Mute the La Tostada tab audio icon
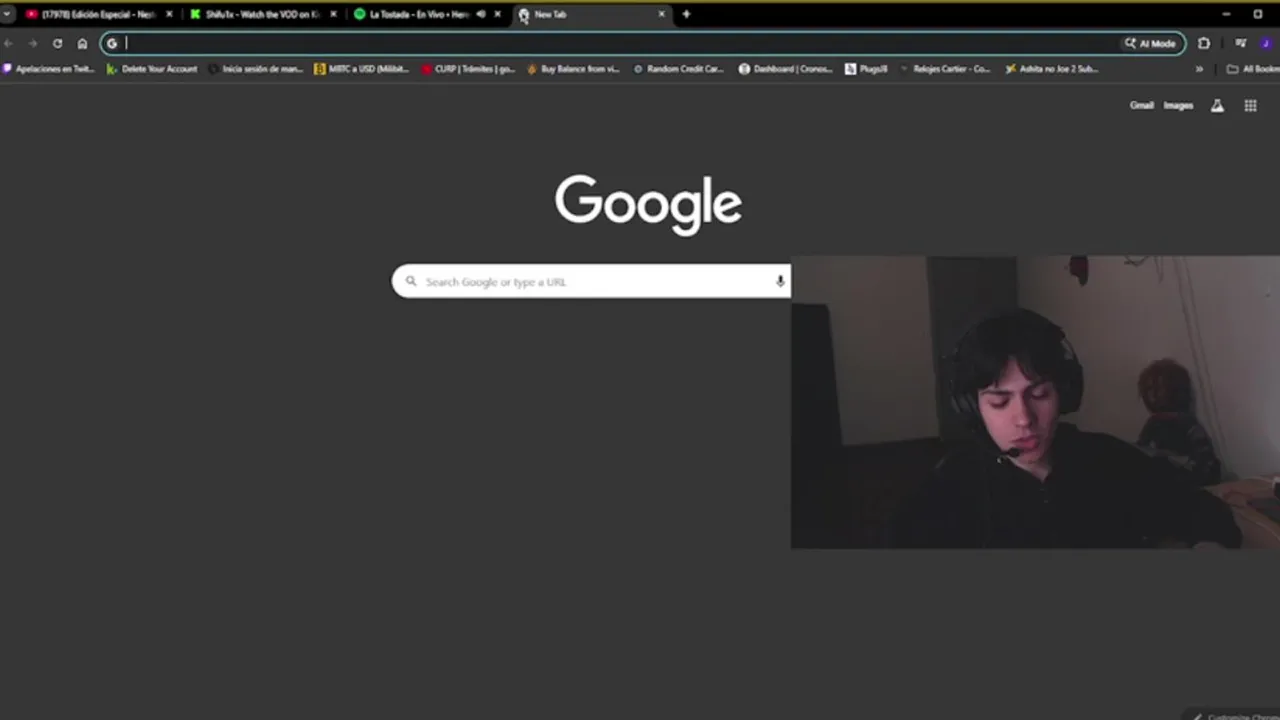Image resolution: width=1280 pixels, height=720 pixels. pos(481,14)
